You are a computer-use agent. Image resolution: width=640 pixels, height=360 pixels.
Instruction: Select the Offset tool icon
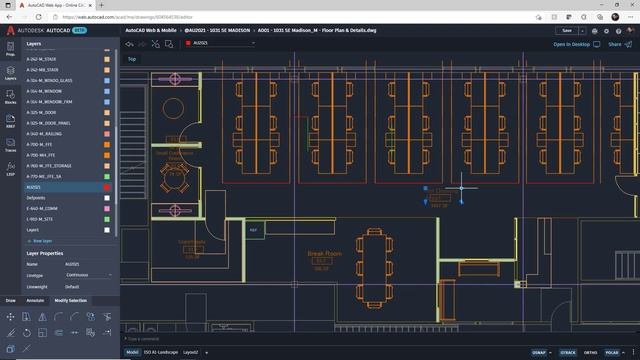coord(10,349)
